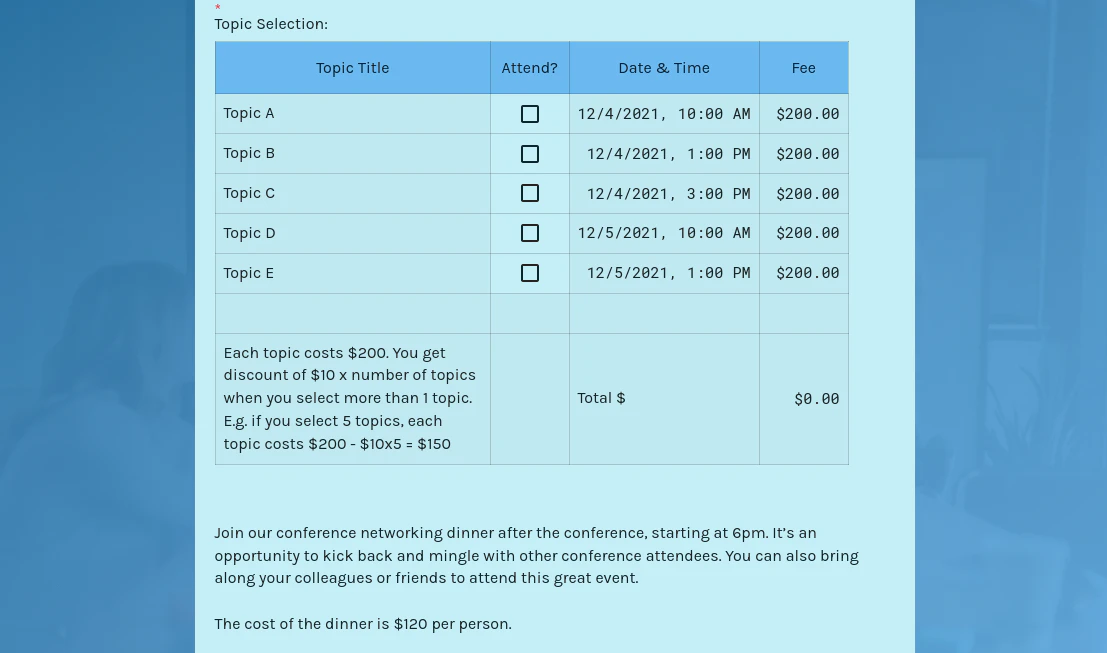The image size is (1107, 653).
Task: Click the Topic Title column header
Action: click(352, 68)
